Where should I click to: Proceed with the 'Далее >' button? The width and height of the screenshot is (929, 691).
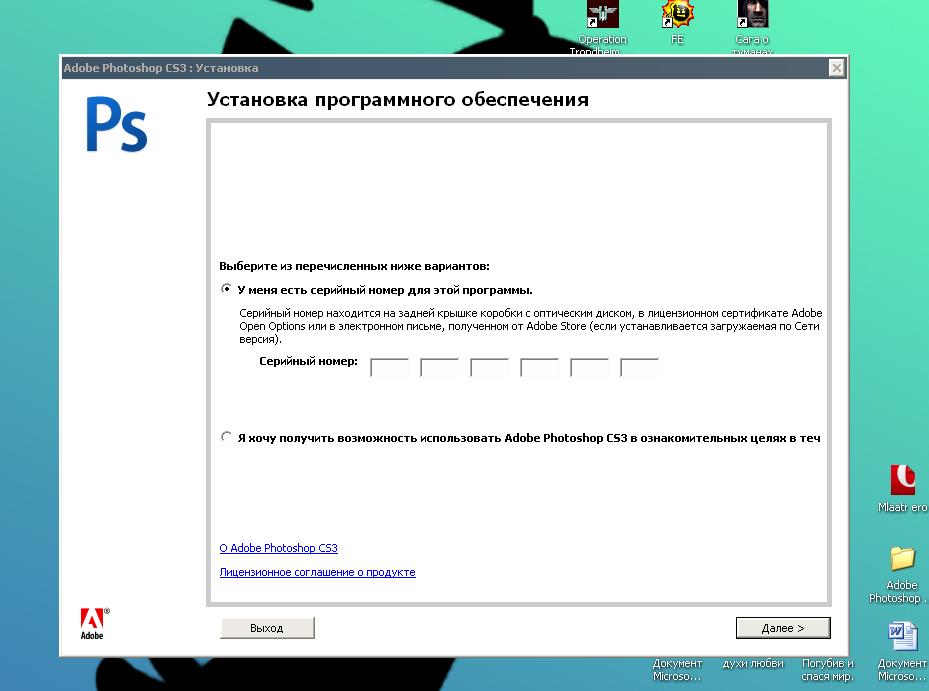[783, 628]
